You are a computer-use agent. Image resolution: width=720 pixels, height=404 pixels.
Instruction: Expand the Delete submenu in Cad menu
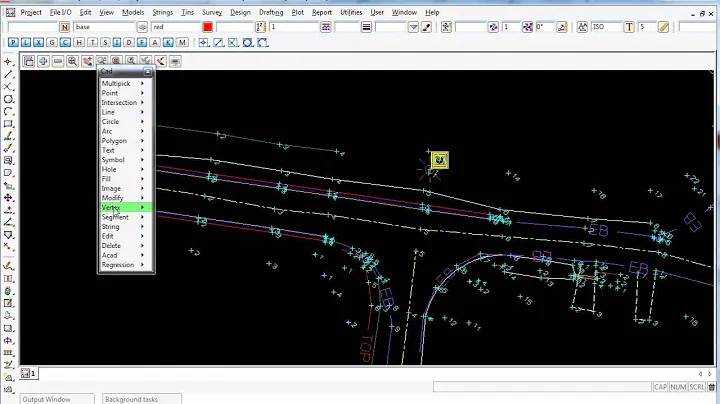[x=126, y=246]
